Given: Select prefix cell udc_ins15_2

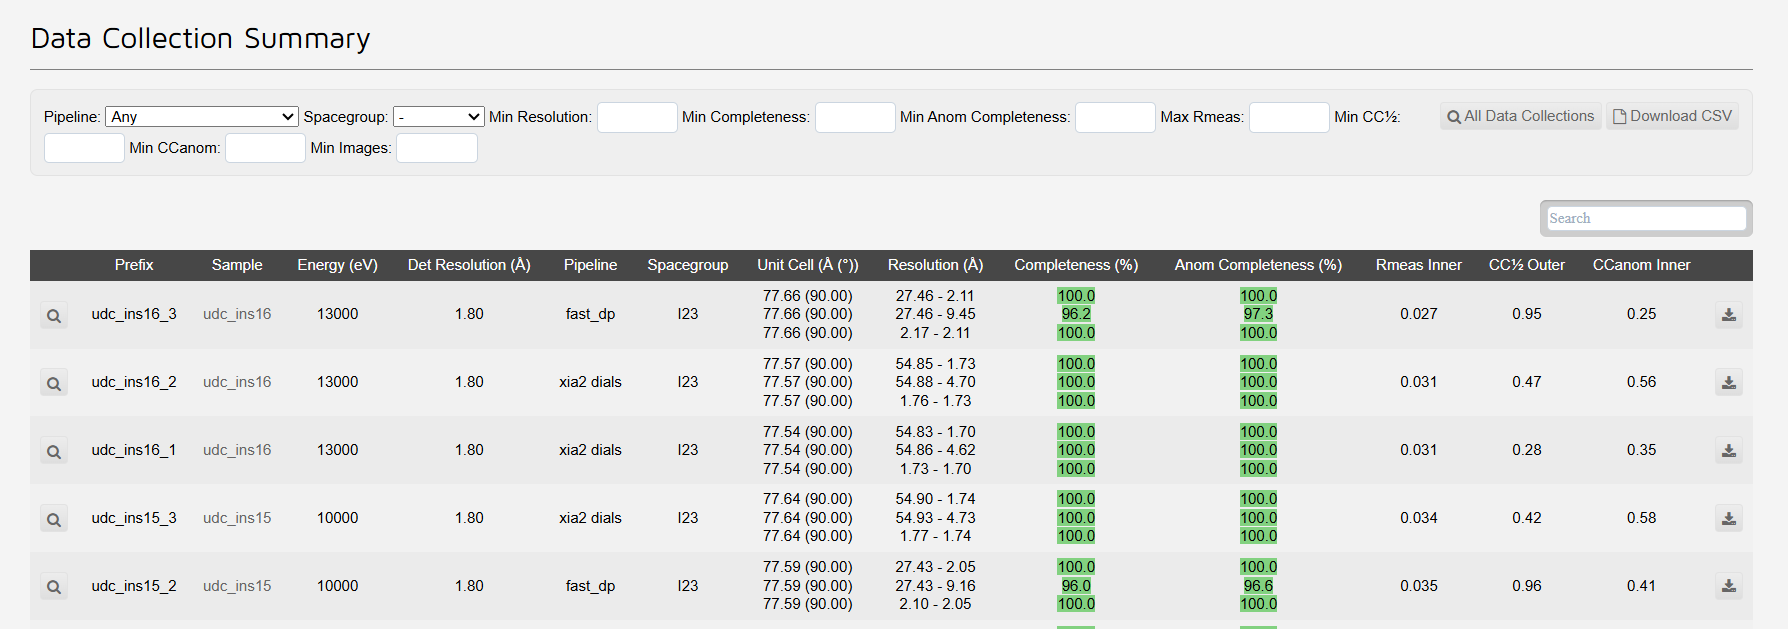Looking at the screenshot, I should pos(134,586).
